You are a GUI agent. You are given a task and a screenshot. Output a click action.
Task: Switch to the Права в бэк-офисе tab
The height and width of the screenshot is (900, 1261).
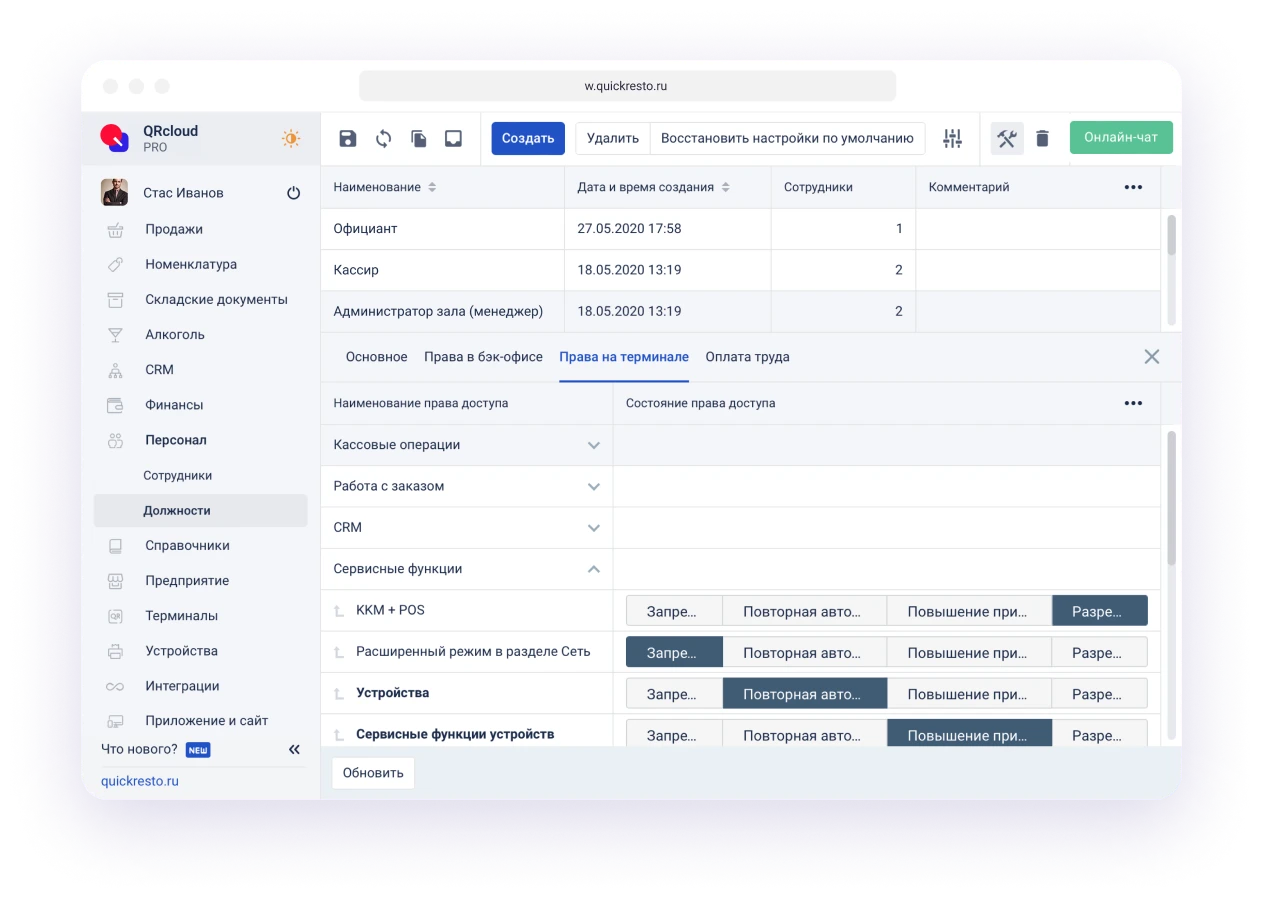click(x=483, y=357)
